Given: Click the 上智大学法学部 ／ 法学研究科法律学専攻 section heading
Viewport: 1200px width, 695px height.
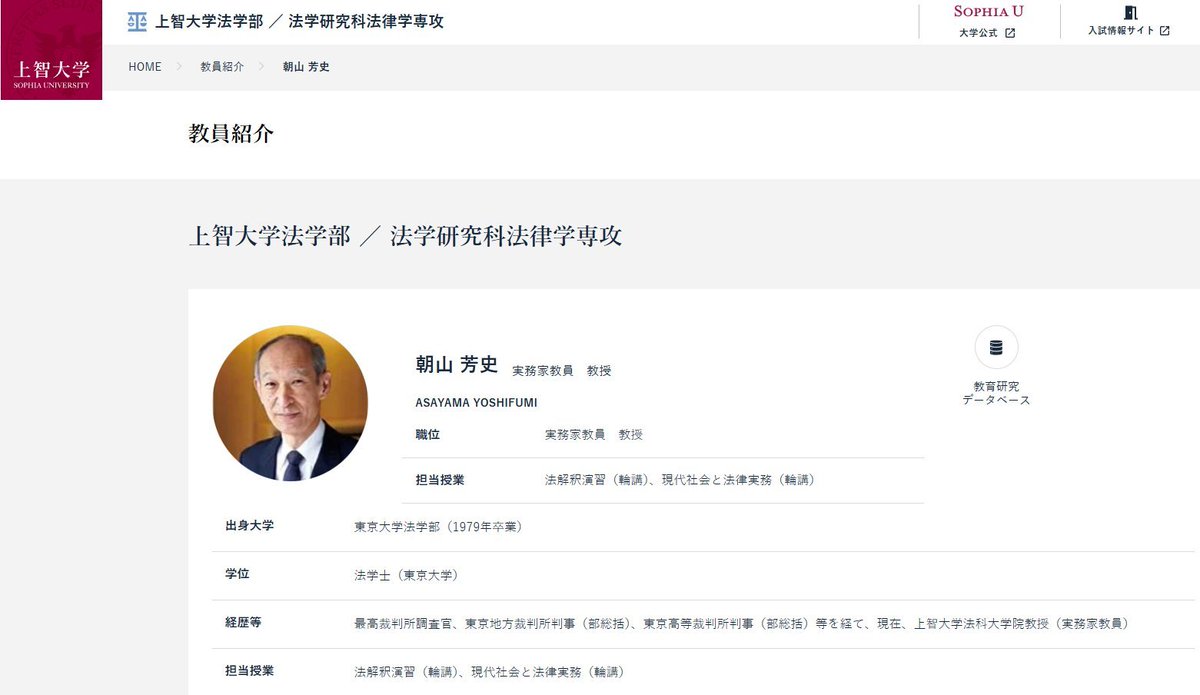Looking at the screenshot, I should pos(405,237).
